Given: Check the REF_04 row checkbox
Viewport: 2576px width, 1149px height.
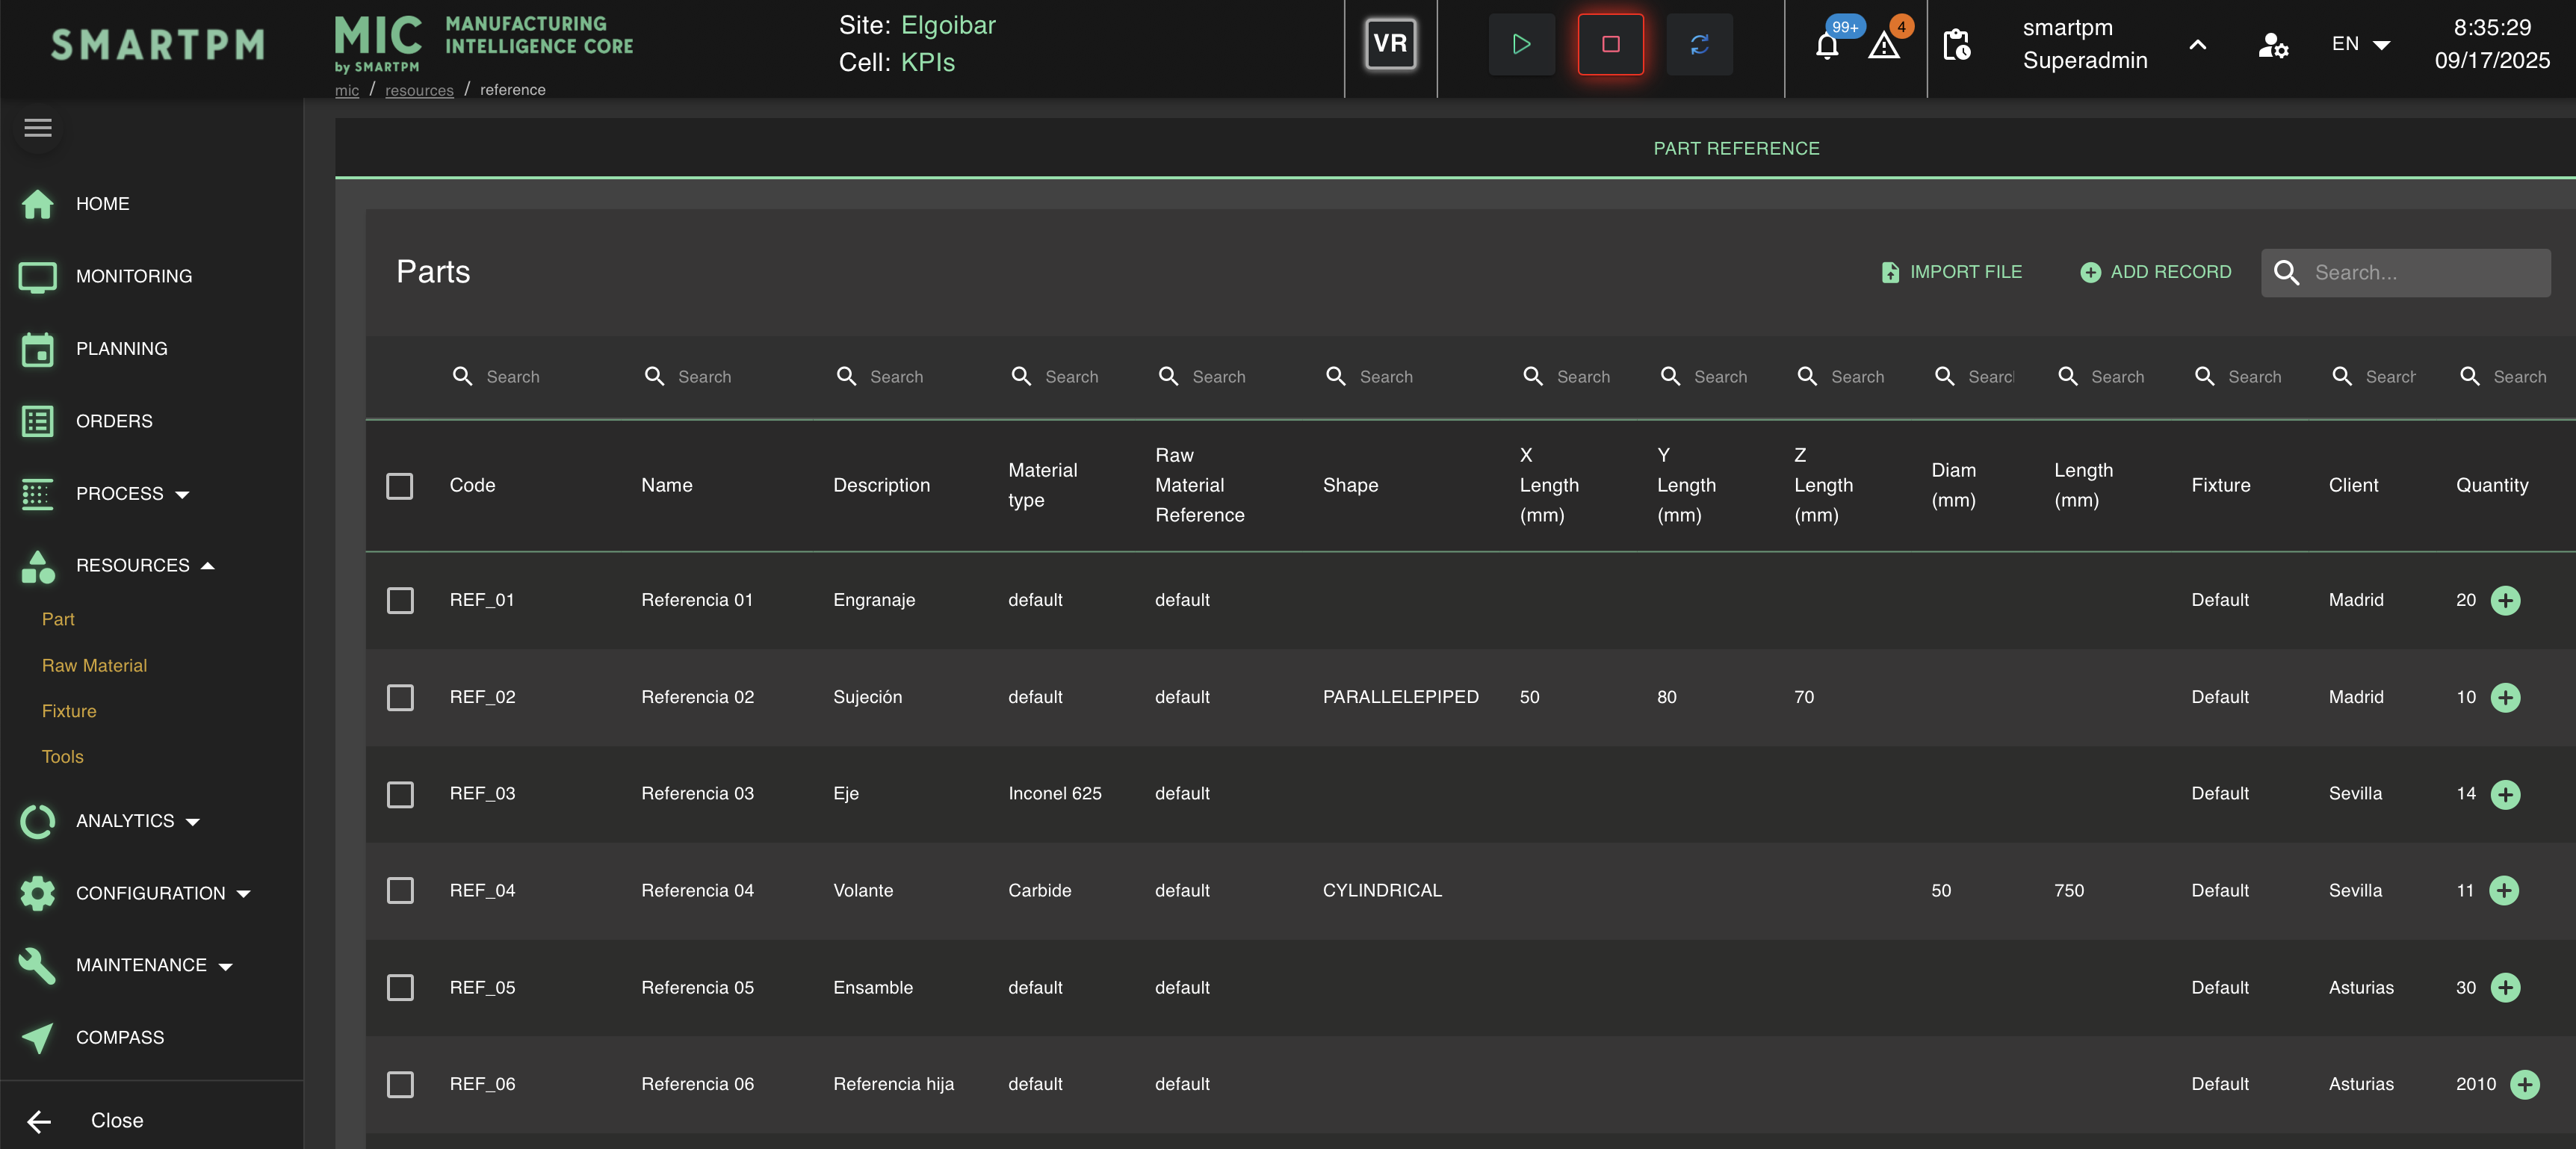Looking at the screenshot, I should [x=400, y=890].
